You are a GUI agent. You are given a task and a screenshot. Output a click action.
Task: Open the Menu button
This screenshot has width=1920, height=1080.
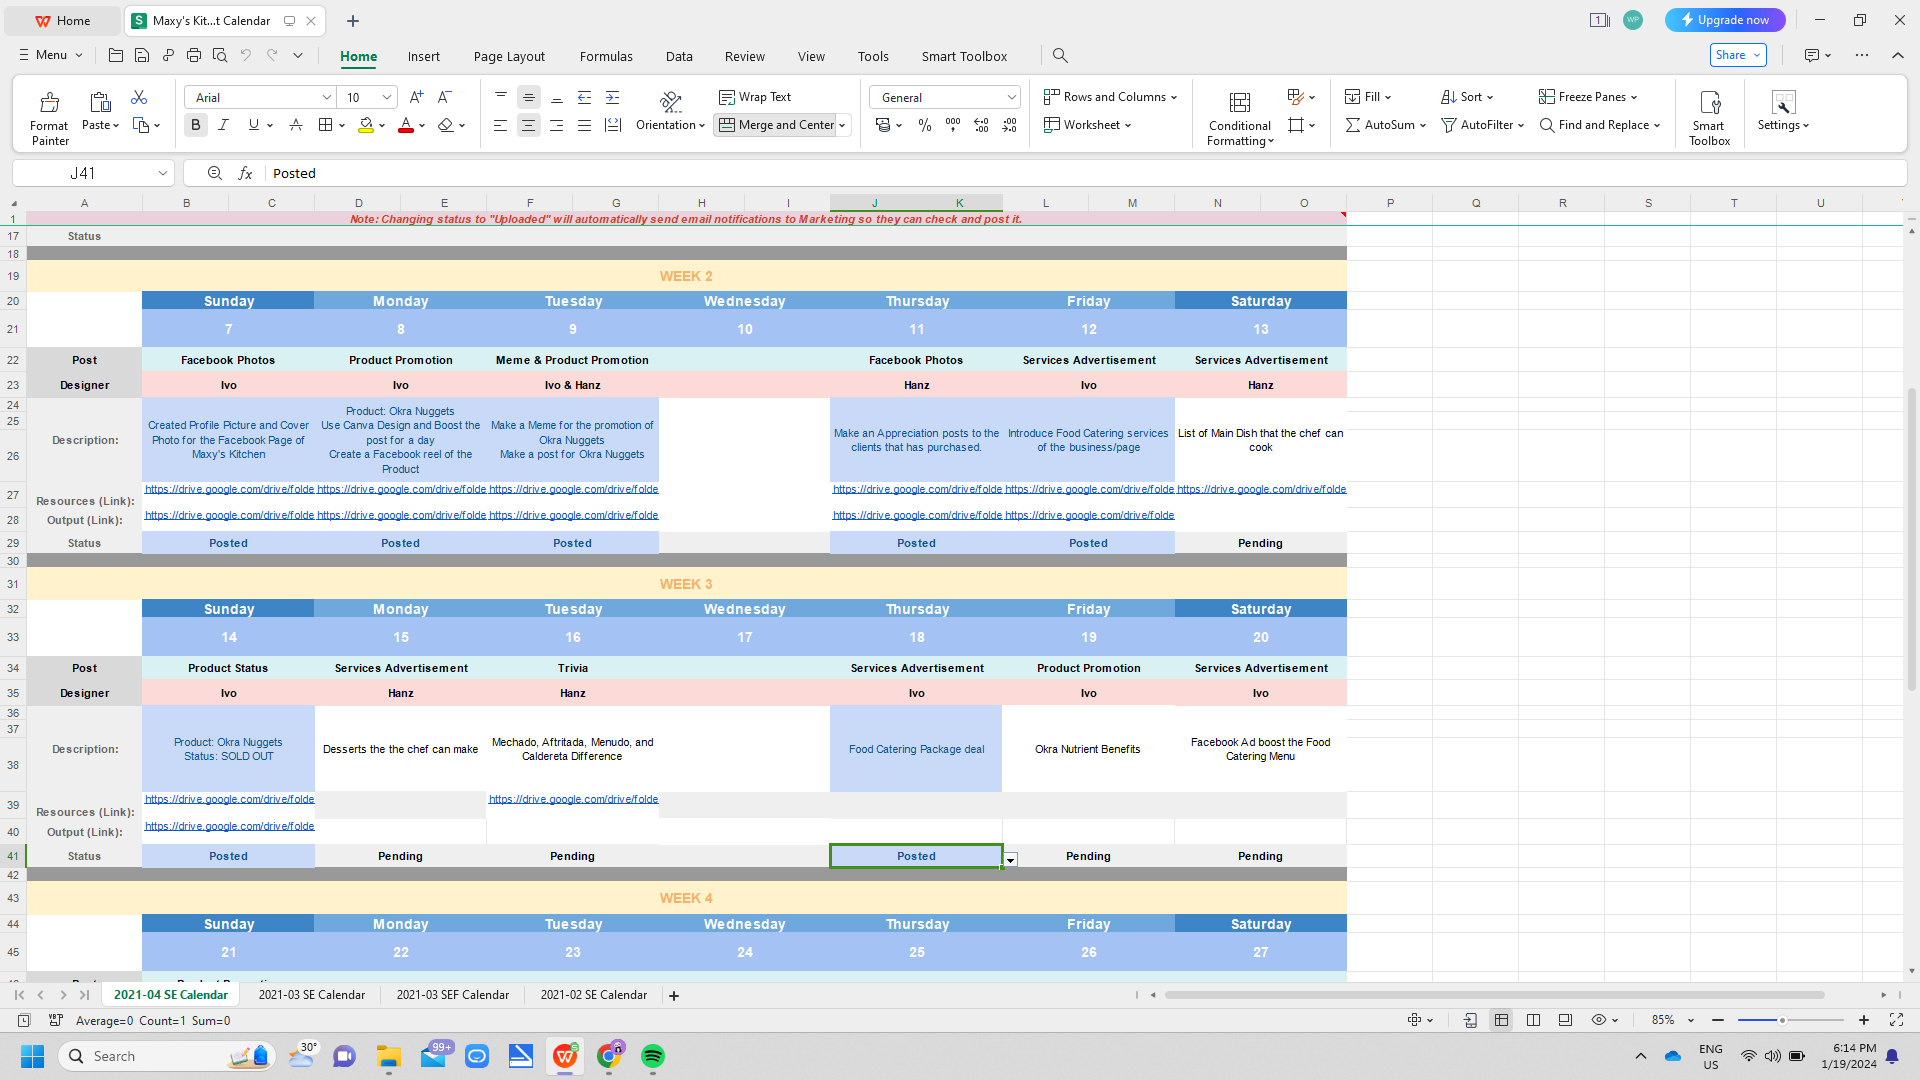tap(50, 55)
